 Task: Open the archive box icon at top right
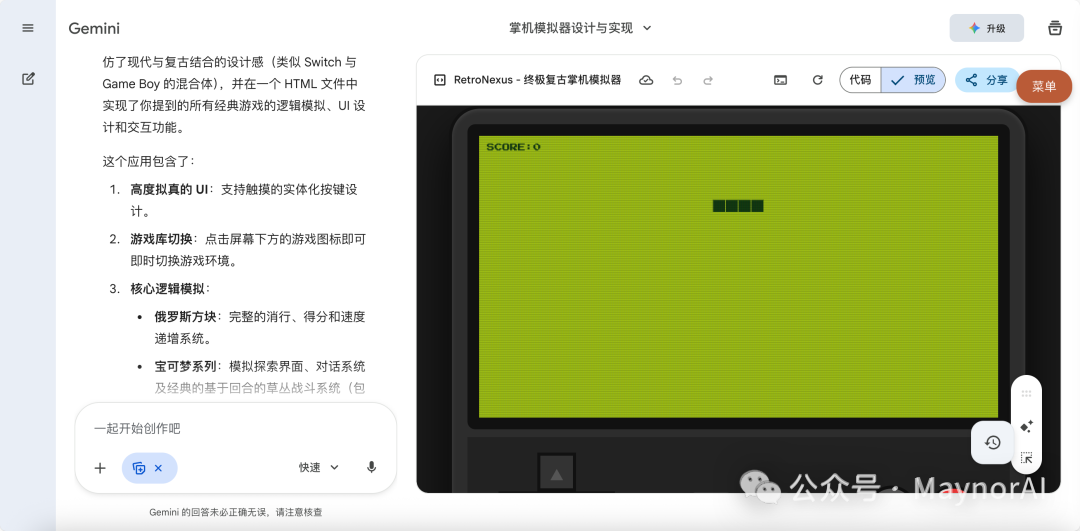point(1055,28)
